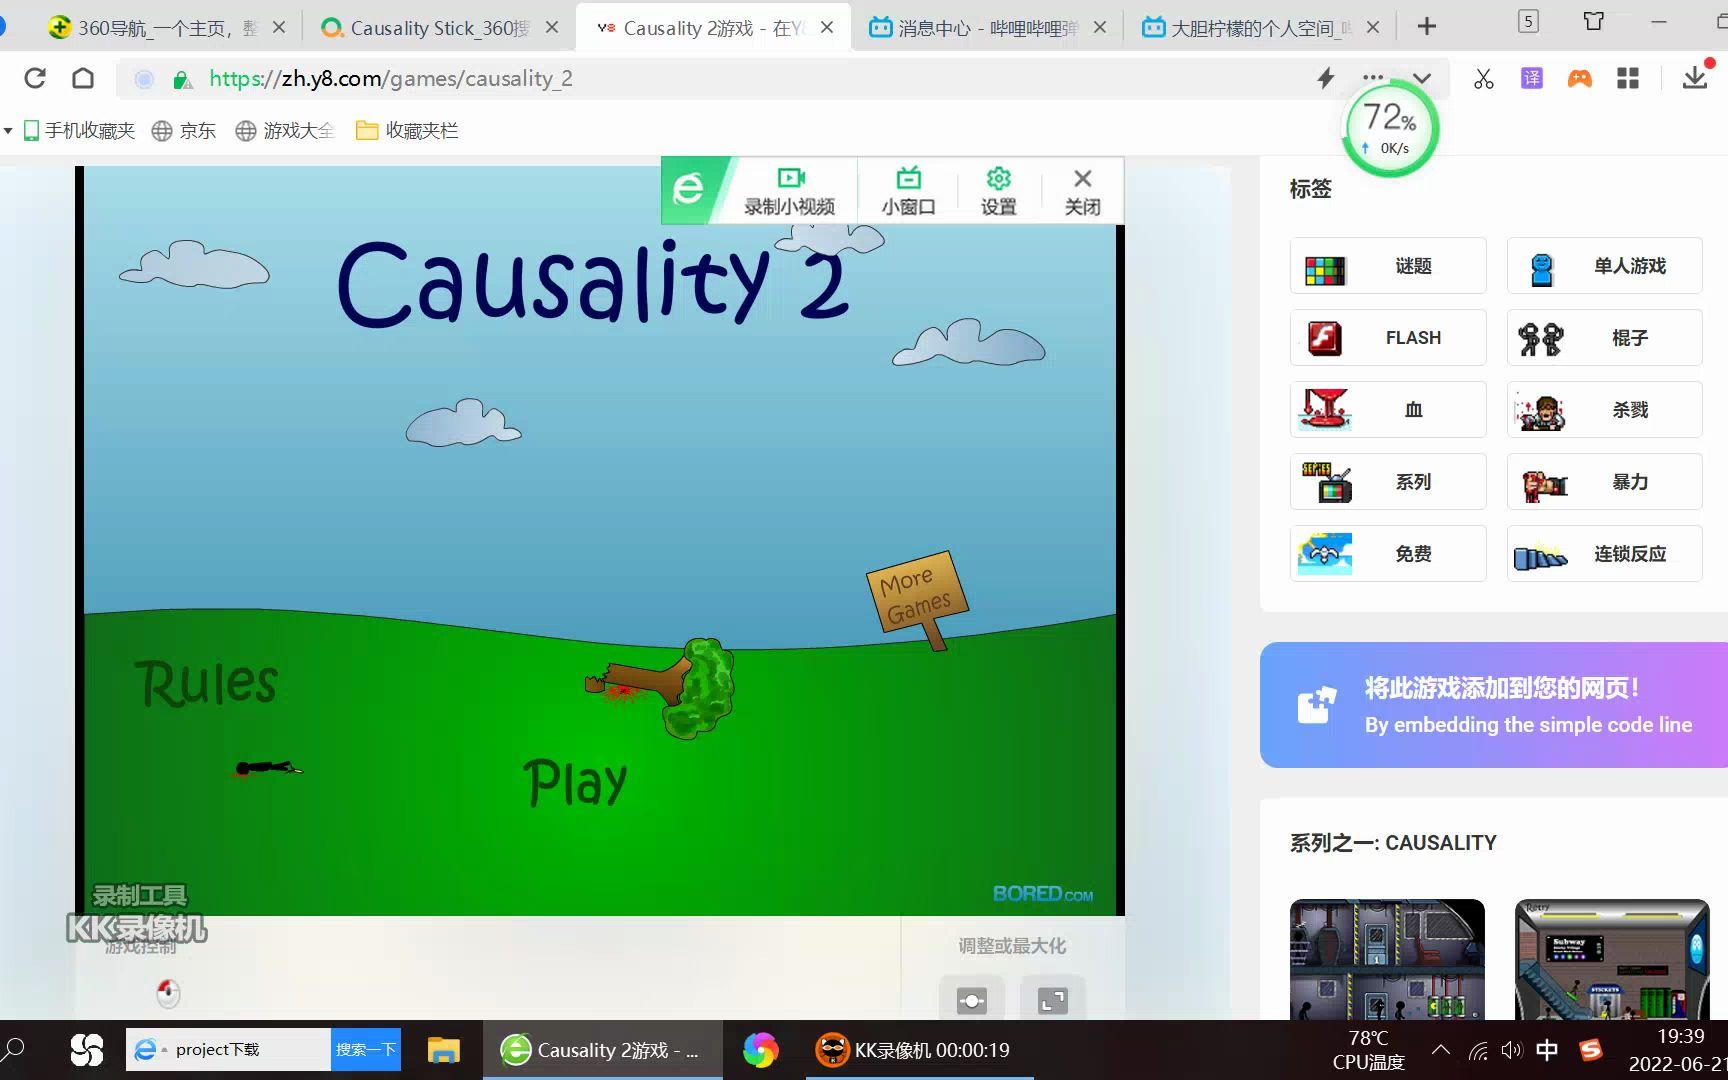Viewport: 1728px width, 1080px height.
Task: Select the 暴力 violence tag
Action: (1604, 482)
